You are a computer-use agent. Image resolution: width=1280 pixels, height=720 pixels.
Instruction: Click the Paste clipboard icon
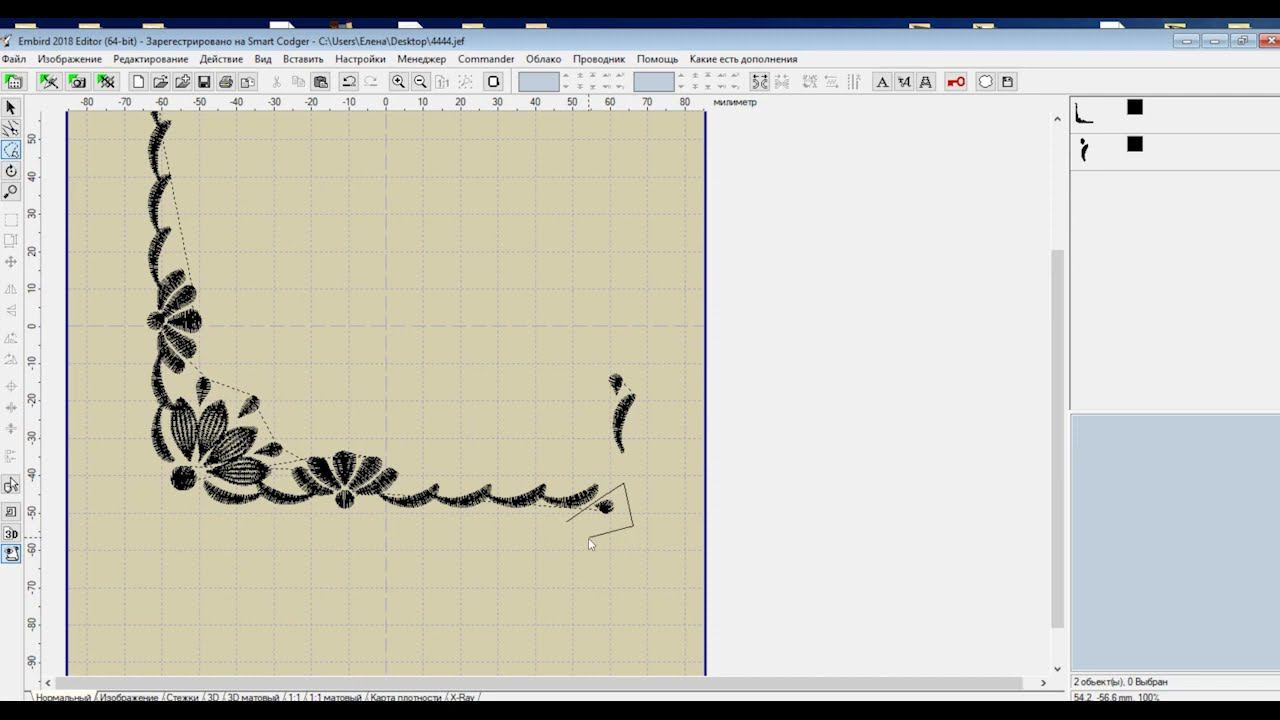click(x=321, y=82)
